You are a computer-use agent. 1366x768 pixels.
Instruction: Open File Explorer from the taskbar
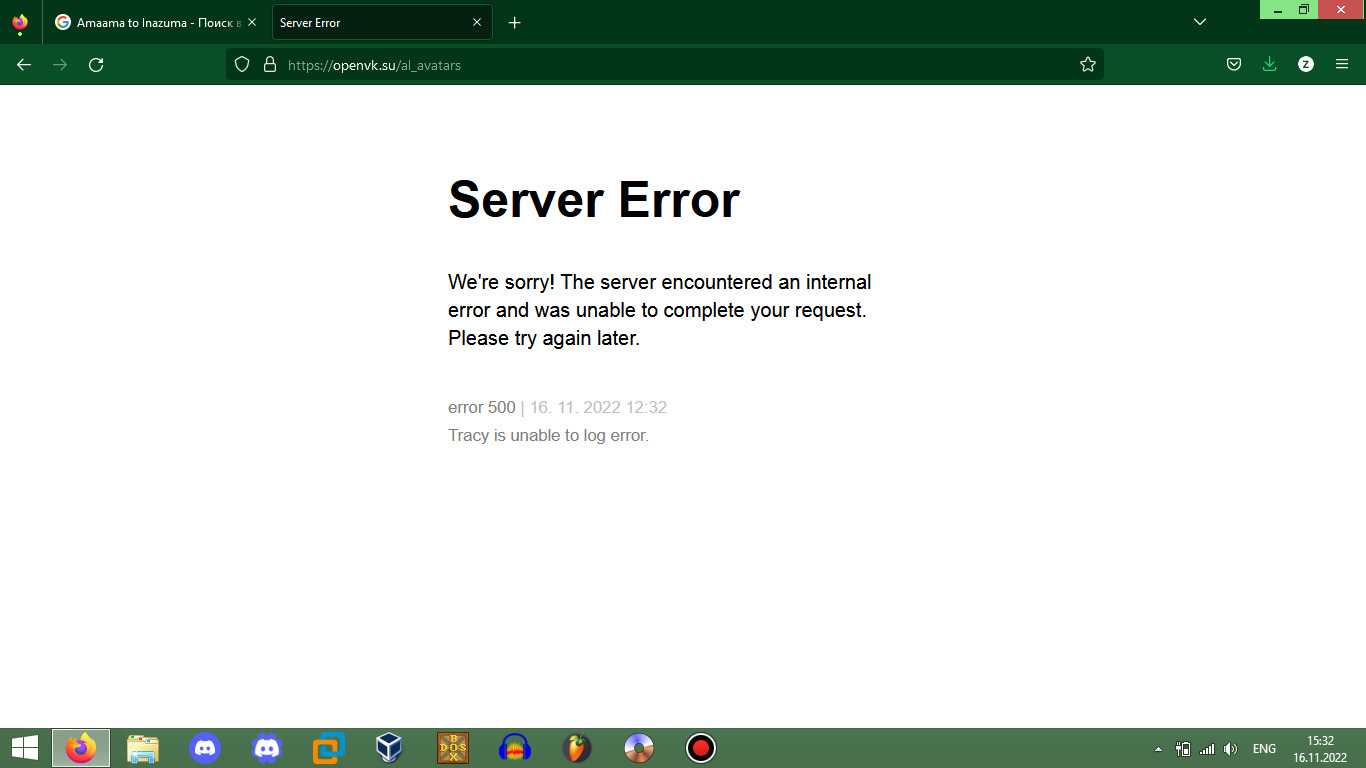click(x=143, y=748)
